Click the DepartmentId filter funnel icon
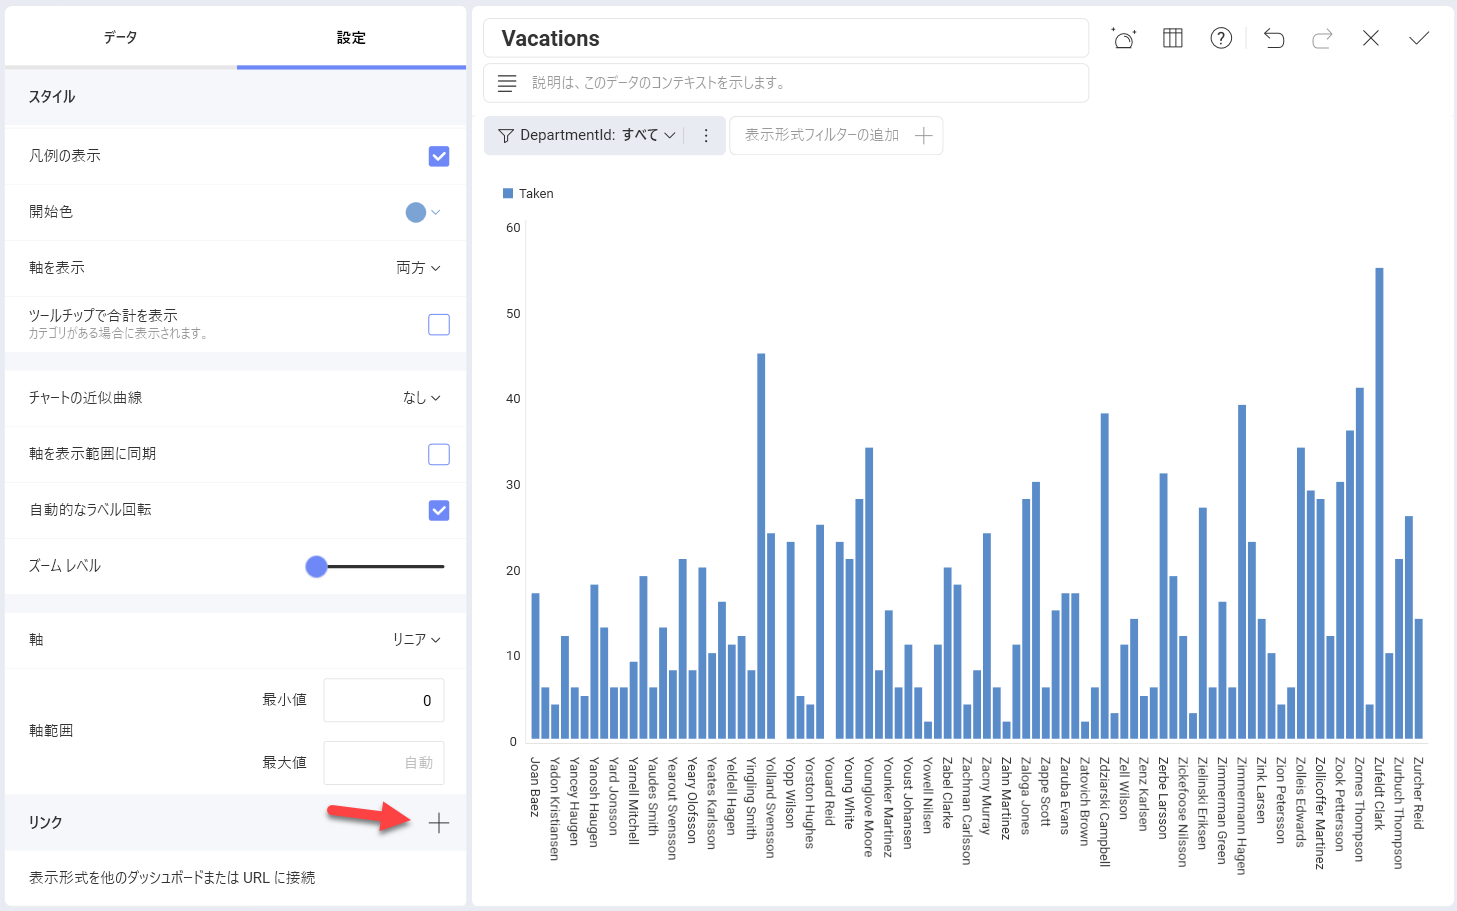 [506, 135]
